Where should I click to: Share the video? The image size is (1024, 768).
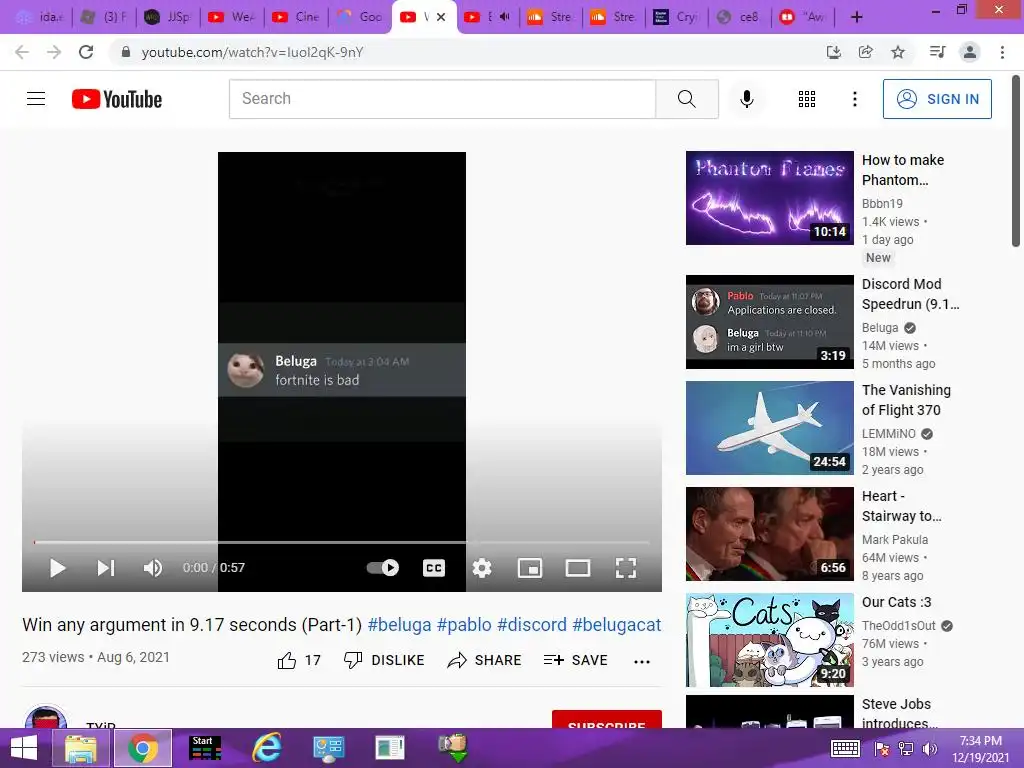(x=484, y=660)
